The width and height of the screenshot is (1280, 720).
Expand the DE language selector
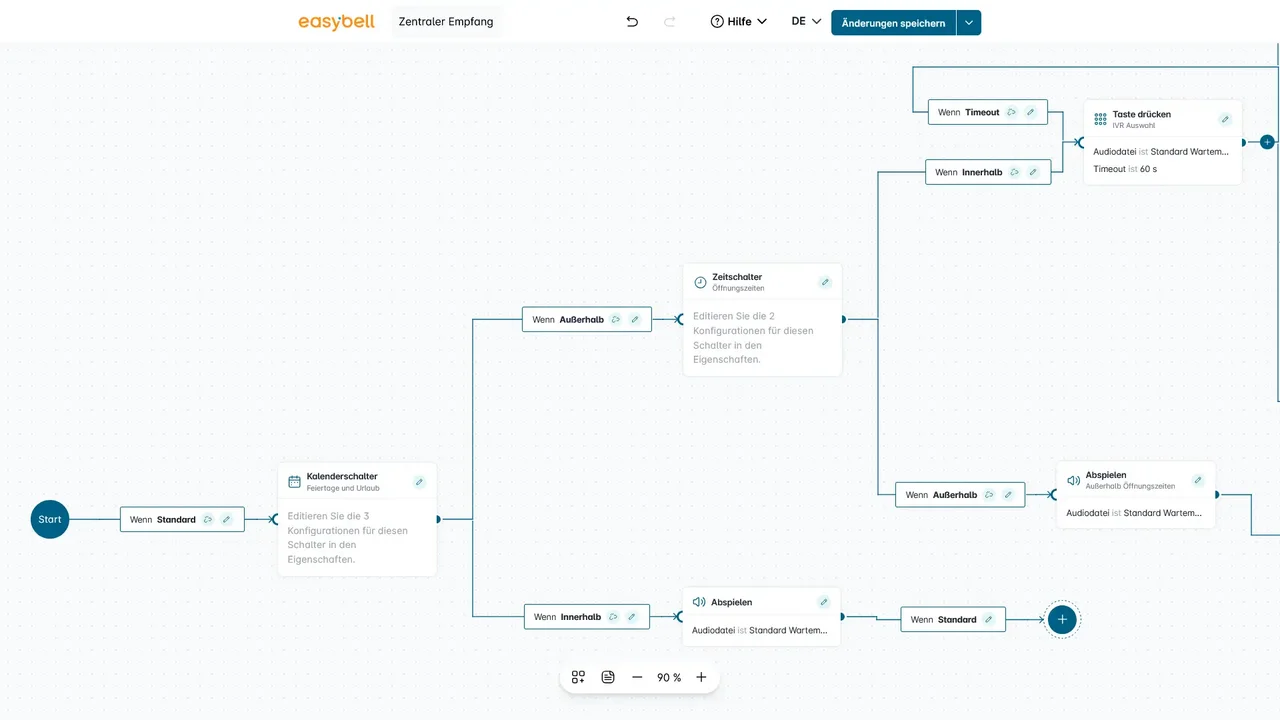point(806,21)
